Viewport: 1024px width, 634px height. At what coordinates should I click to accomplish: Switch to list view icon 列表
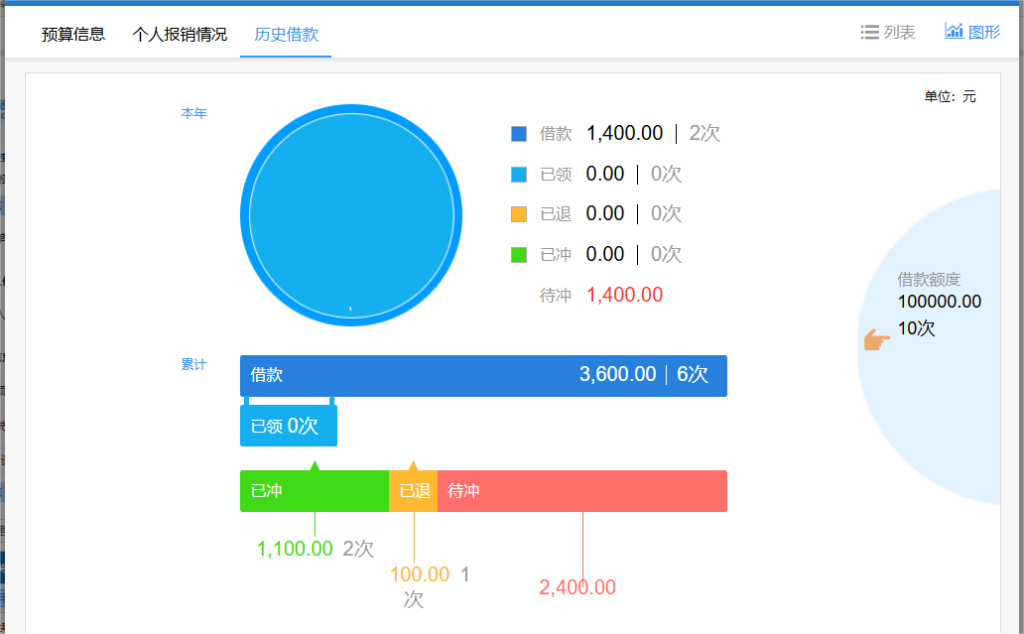coord(887,32)
